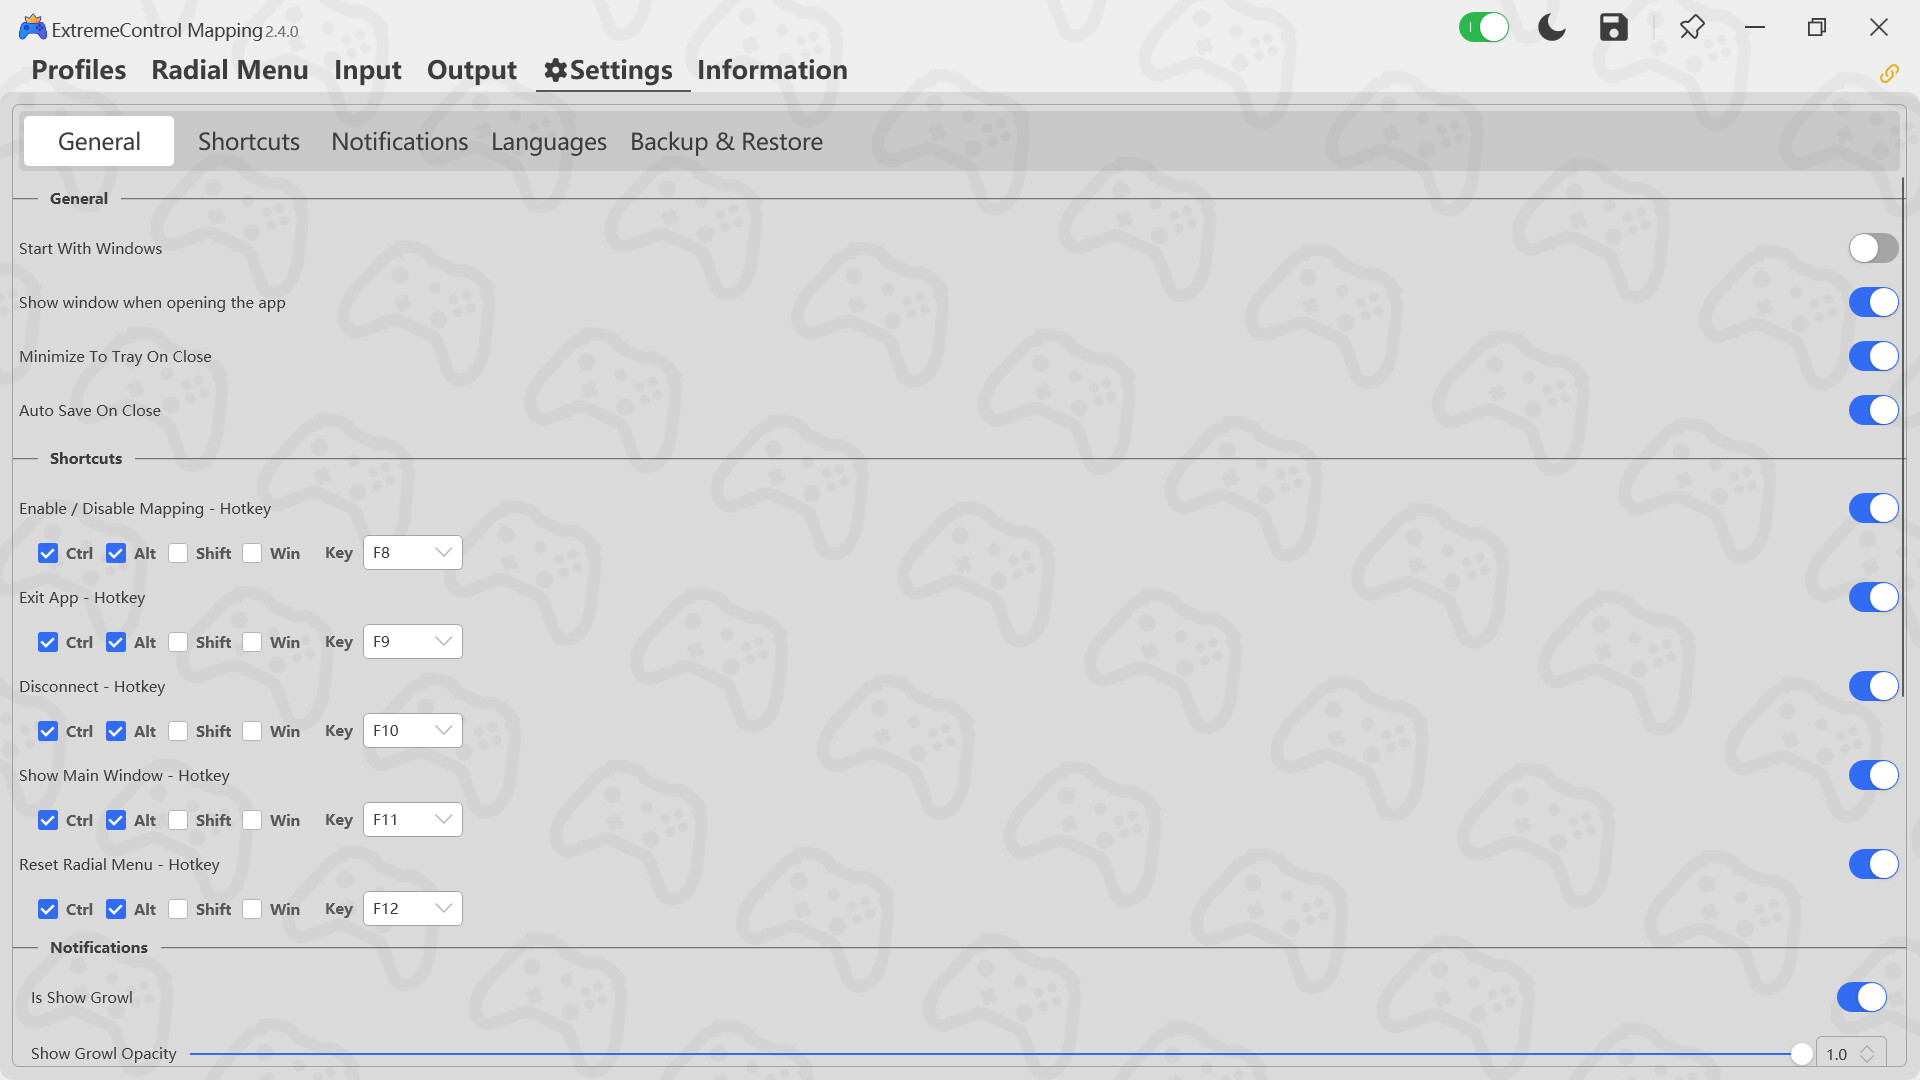This screenshot has width=1920, height=1080.
Task: Check Shift for Reset Radial Menu hotkey
Action: point(178,909)
